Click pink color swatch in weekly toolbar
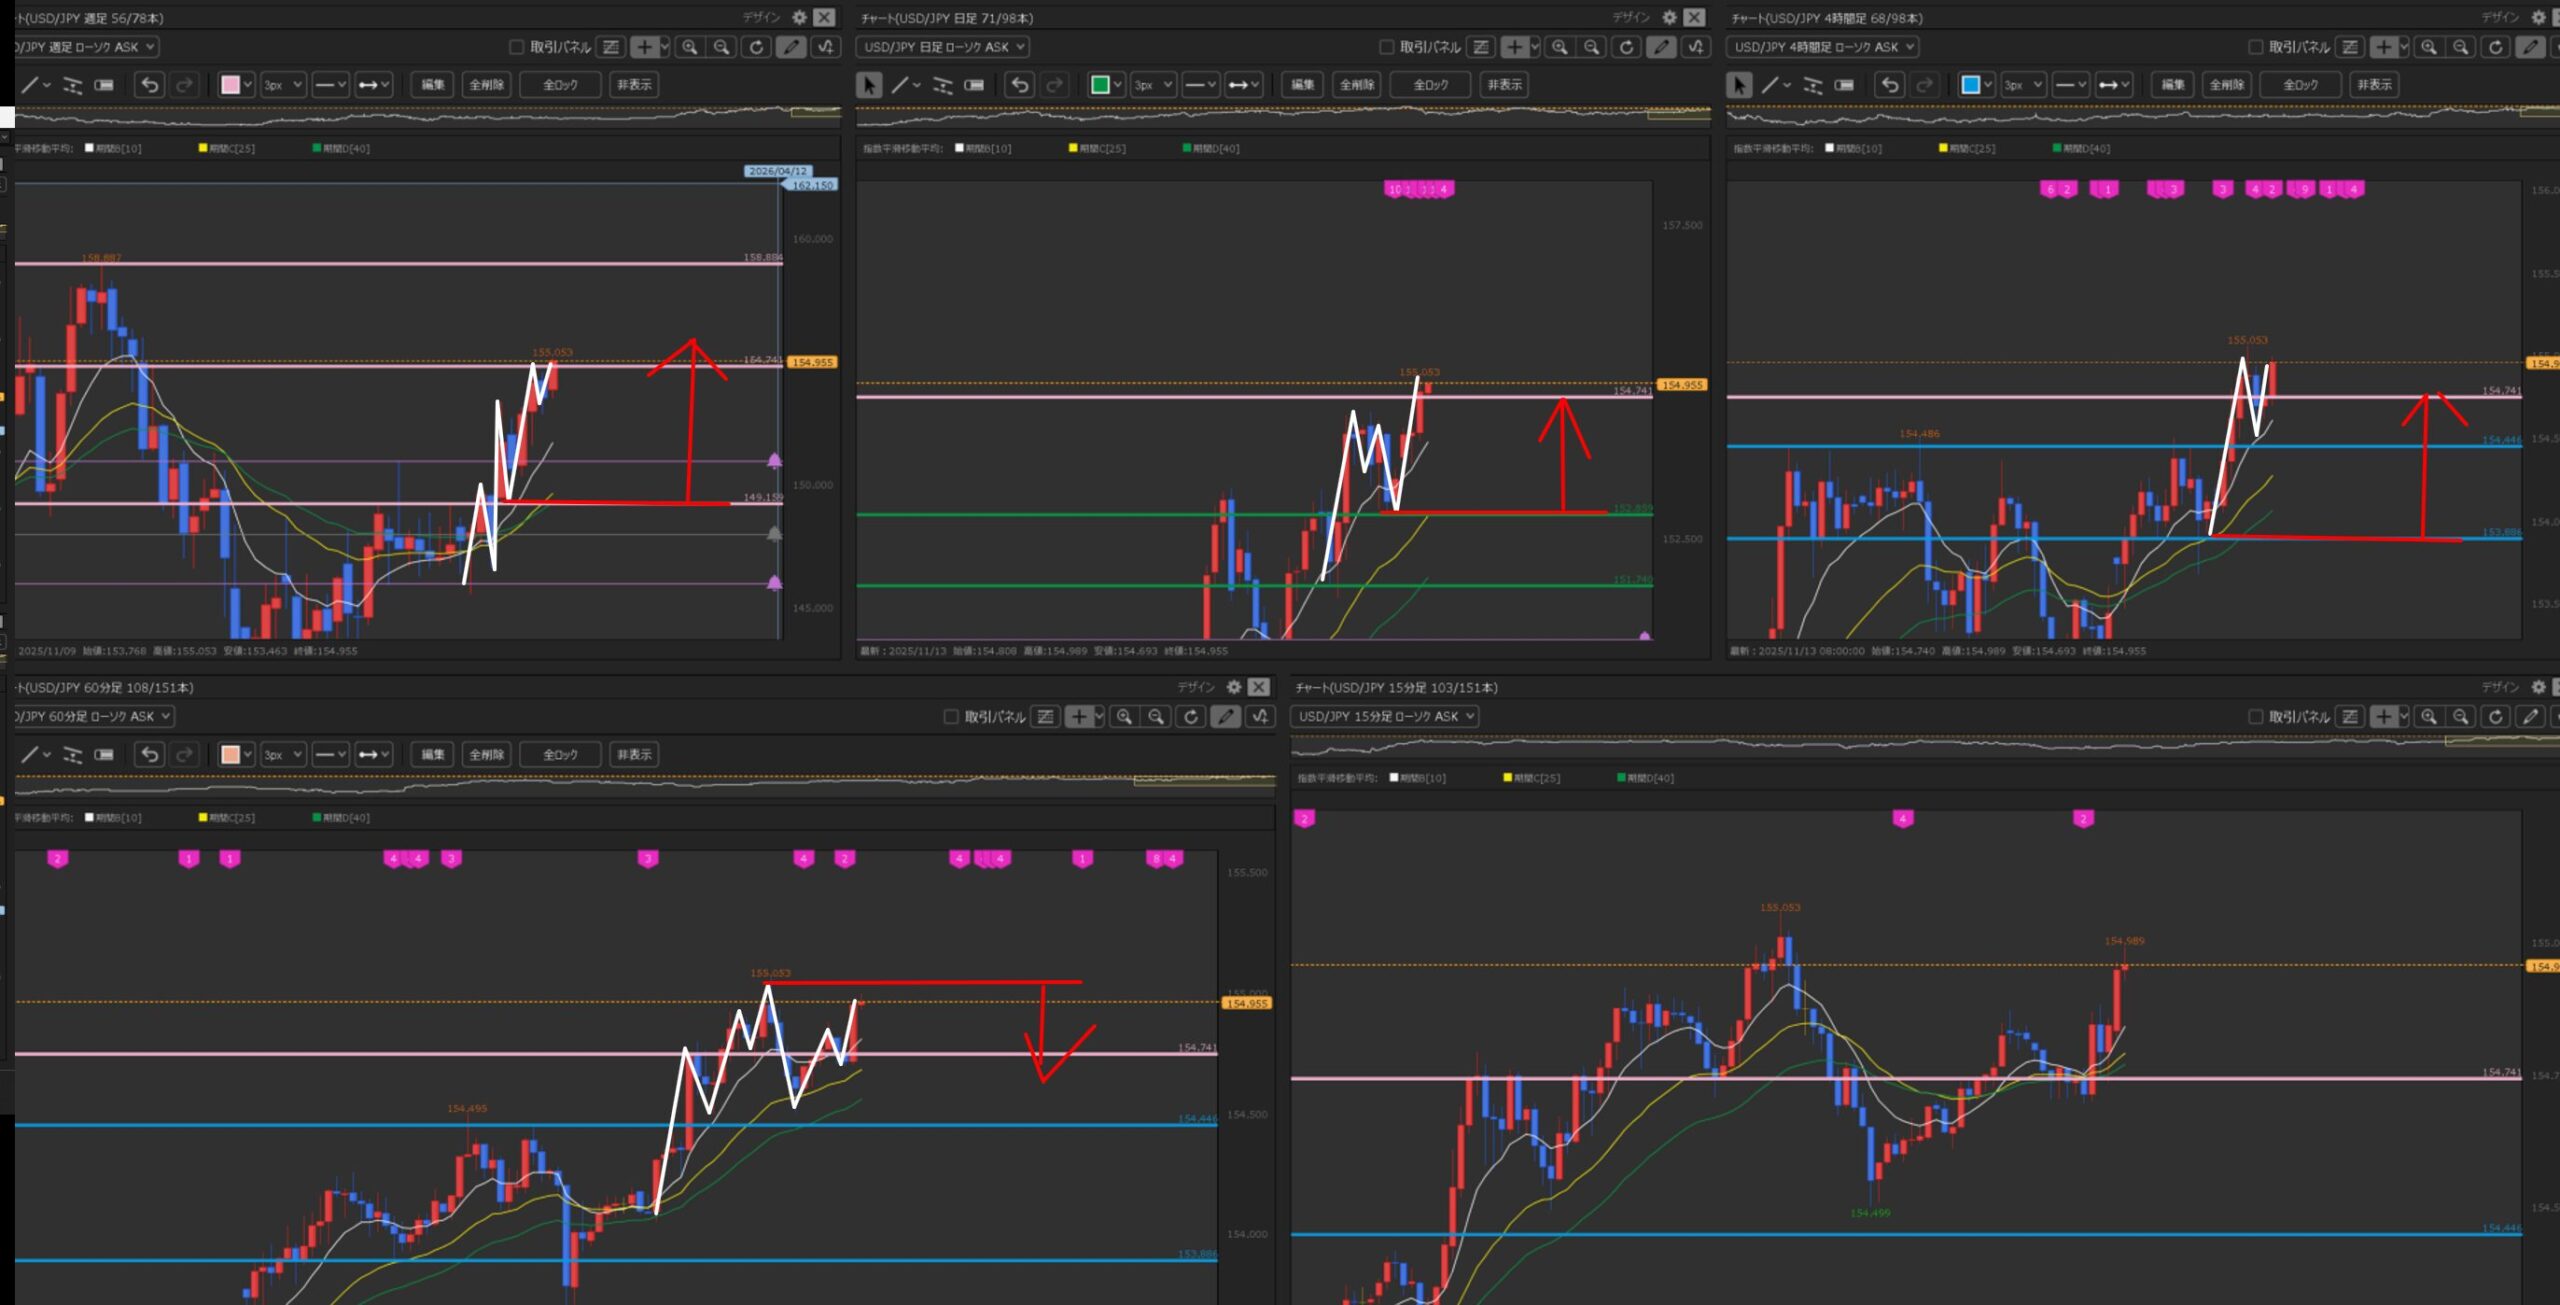 230,85
